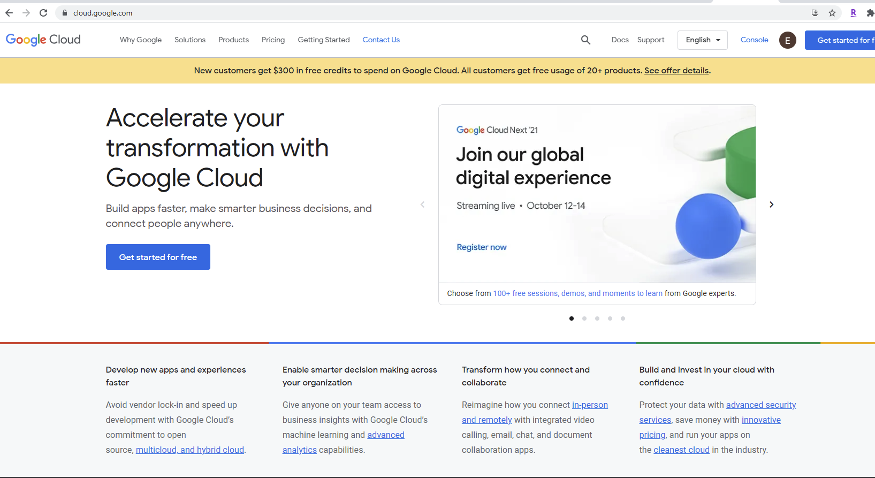Select Contact Us in the navigation

[381, 40]
